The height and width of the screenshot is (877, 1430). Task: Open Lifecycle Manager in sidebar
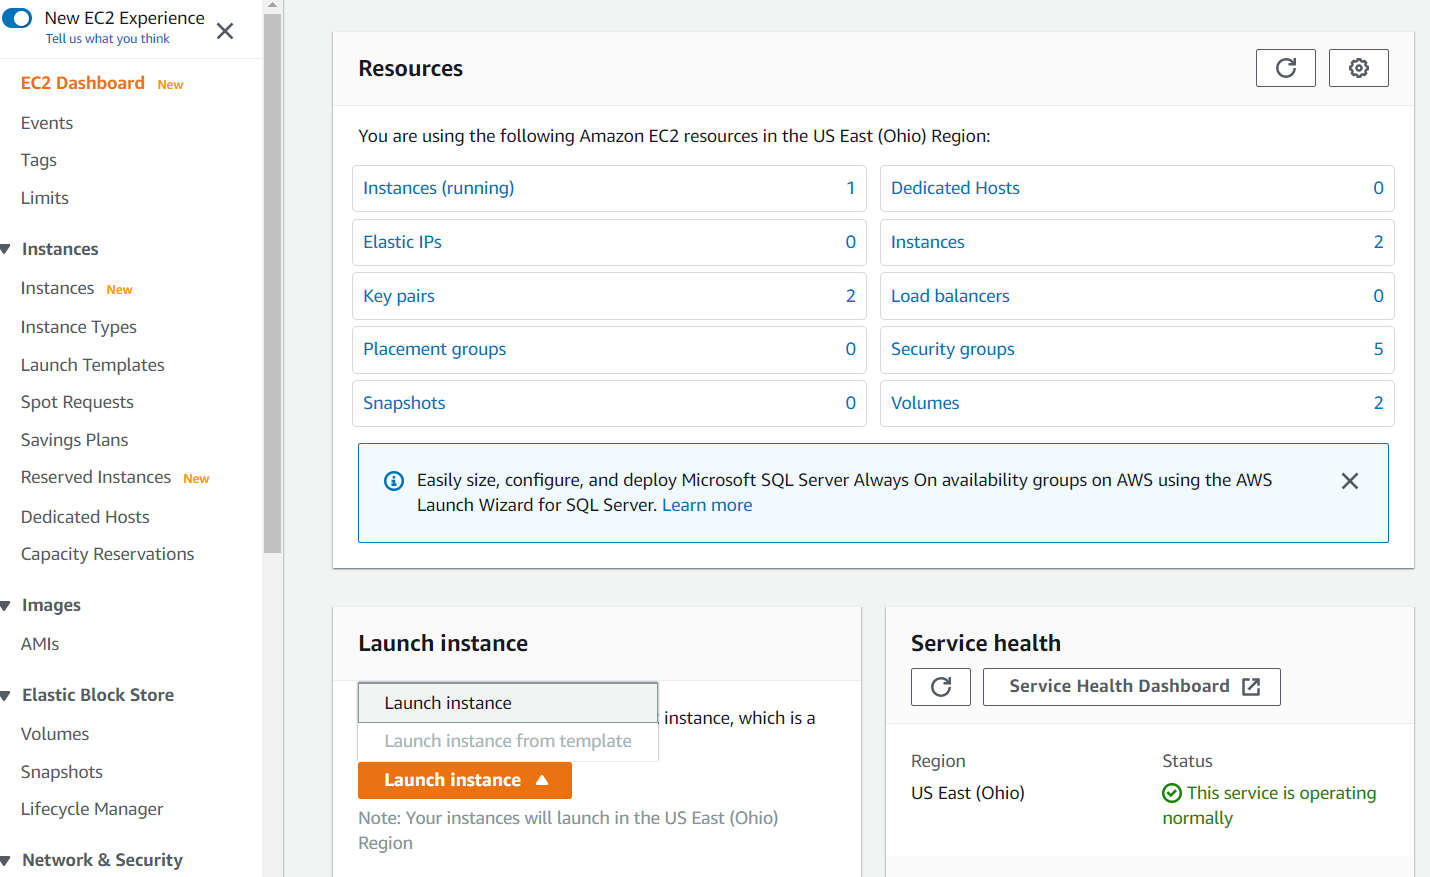[92, 809]
